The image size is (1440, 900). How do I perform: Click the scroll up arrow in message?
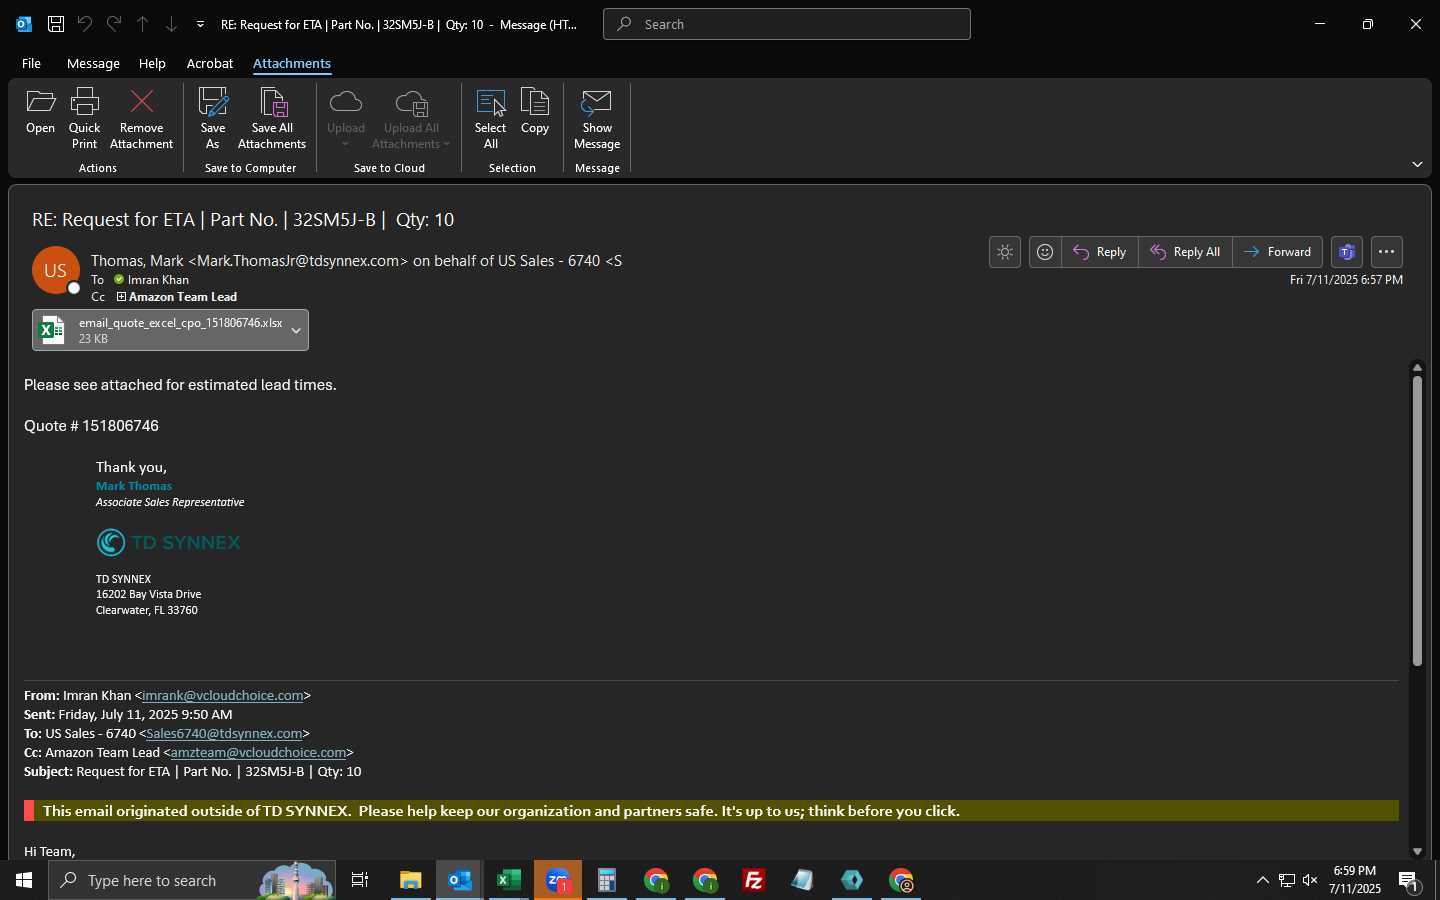(1417, 367)
